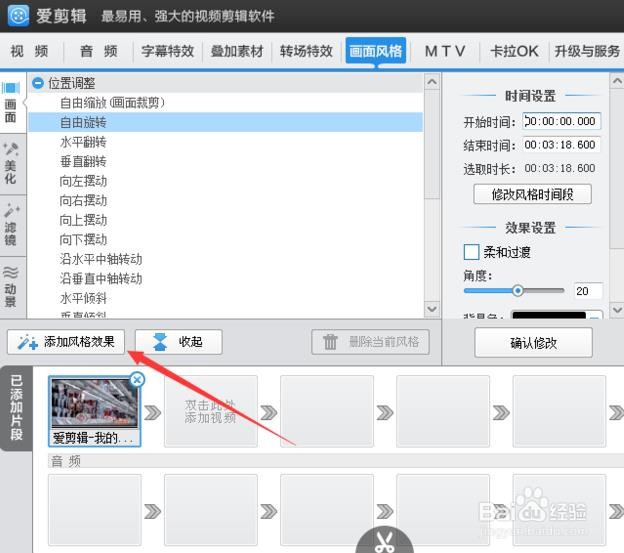Click the 爱剪辑 app logo icon
The image size is (624, 553).
pos(18,16)
